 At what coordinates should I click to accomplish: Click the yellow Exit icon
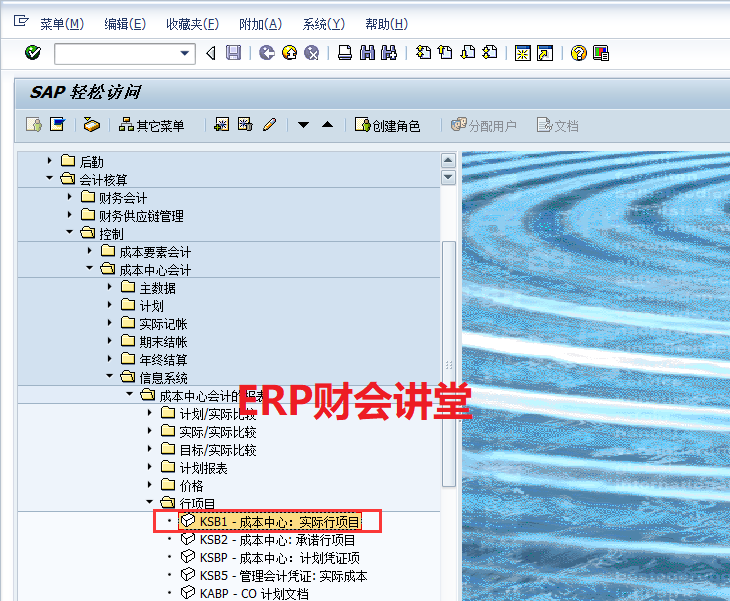point(289,53)
